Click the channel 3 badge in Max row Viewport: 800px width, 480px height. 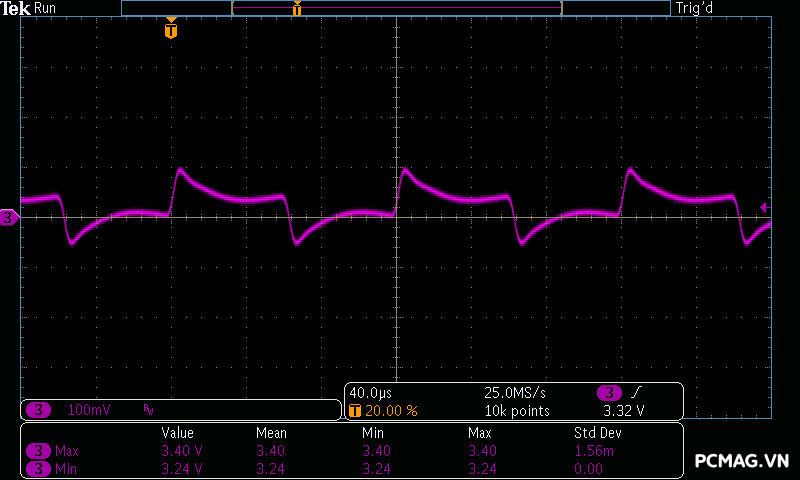(x=38, y=451)
